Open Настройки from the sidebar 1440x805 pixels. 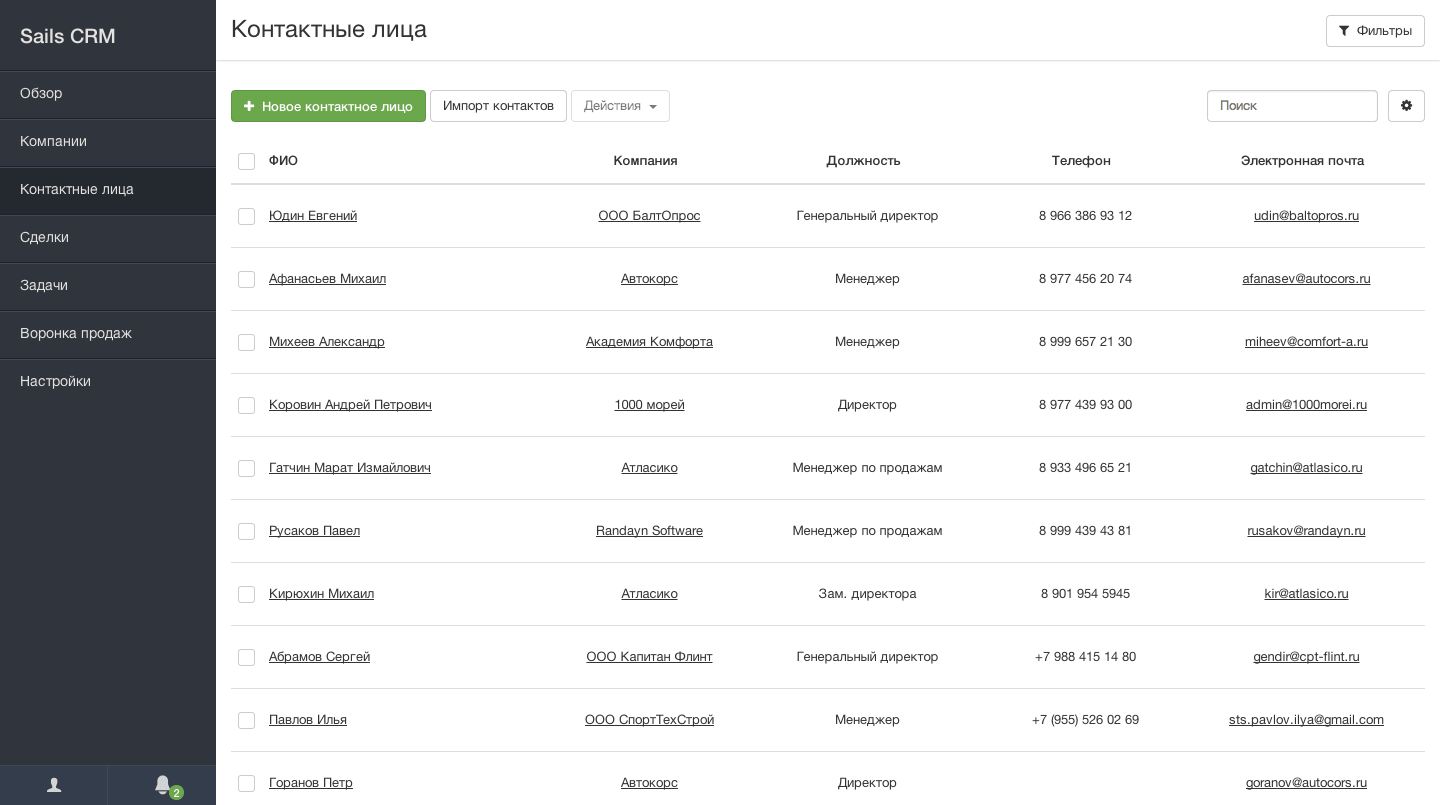(x=55, y=381)
